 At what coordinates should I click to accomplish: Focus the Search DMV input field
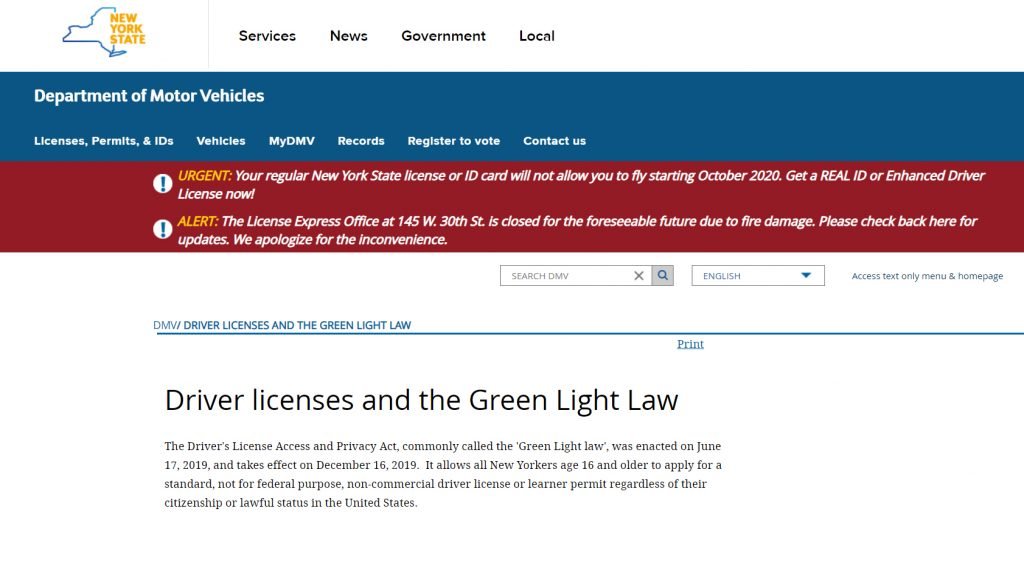pos(567,276)
